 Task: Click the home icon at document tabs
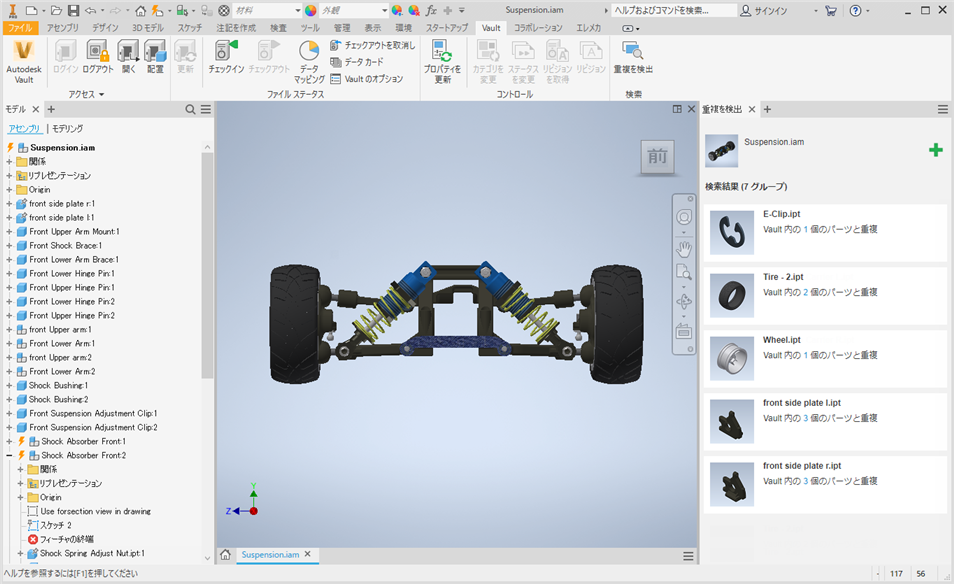225,554
